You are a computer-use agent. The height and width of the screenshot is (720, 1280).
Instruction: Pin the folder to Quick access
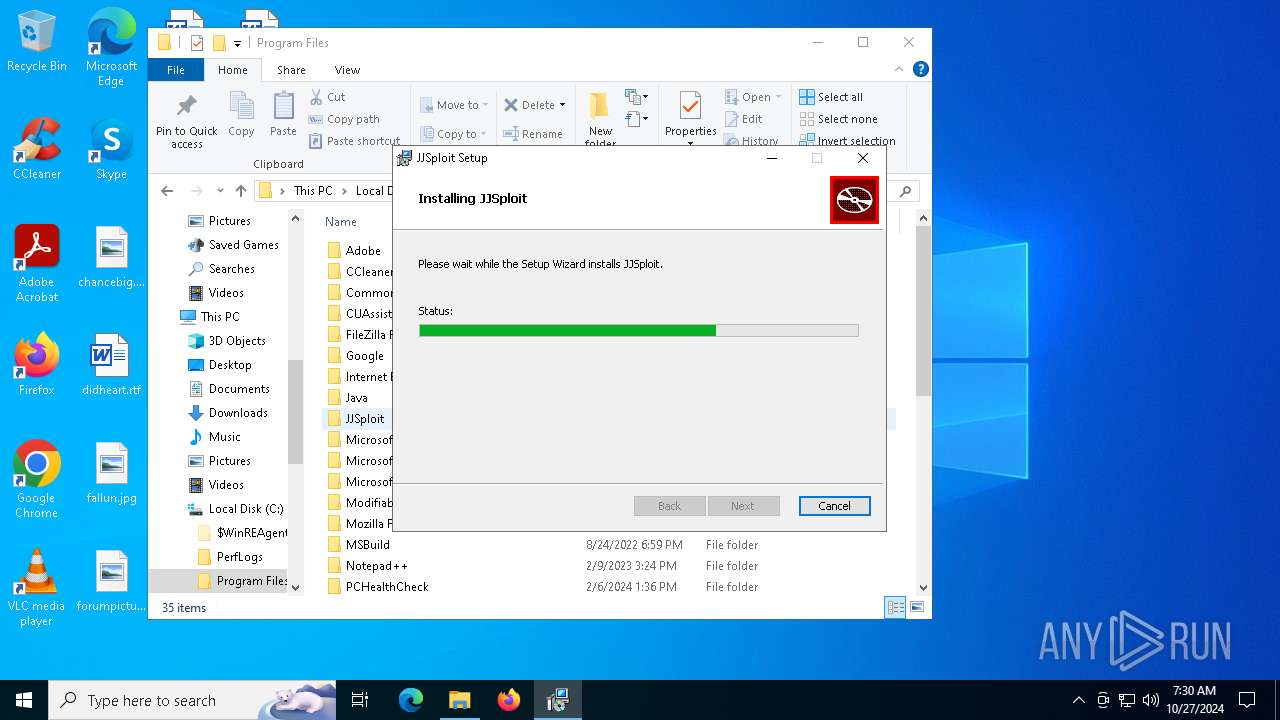[186, 122]
